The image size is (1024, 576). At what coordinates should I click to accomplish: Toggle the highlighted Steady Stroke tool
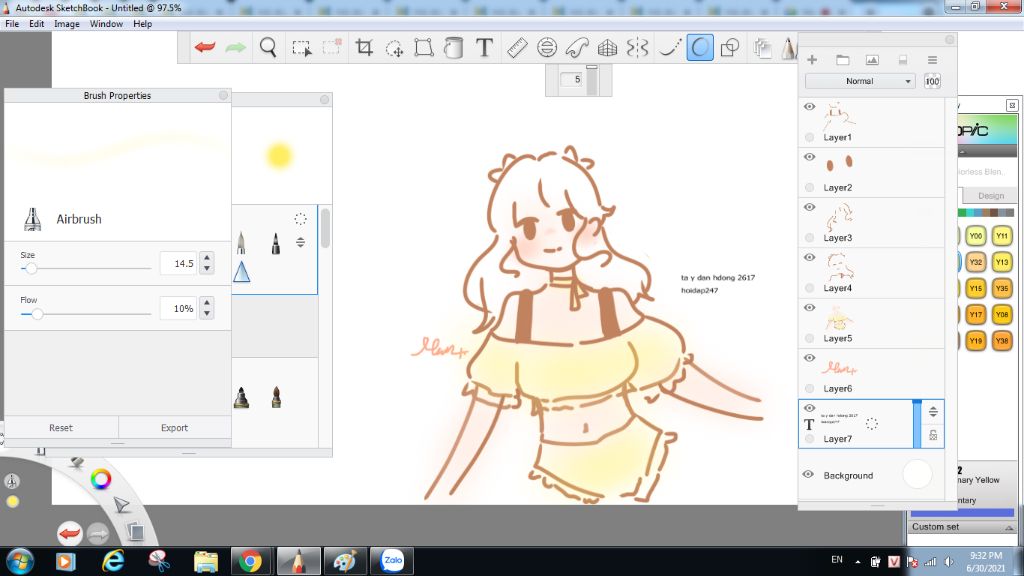click(x=699, y=47)
